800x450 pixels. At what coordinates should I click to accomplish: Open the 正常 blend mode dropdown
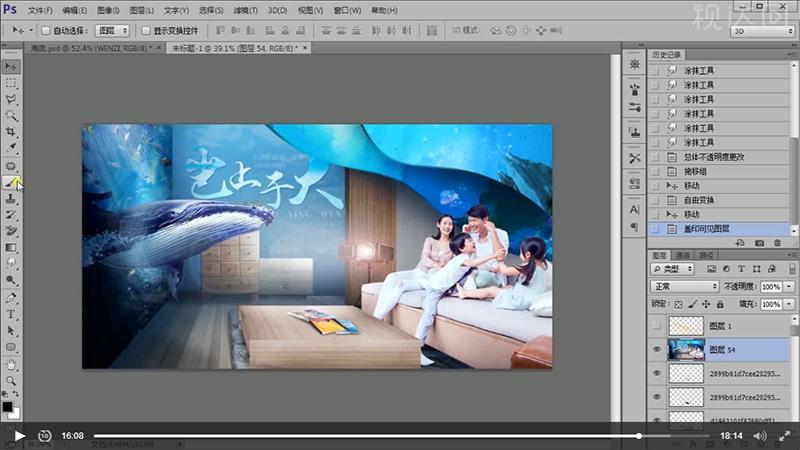[x=684, y=287]
